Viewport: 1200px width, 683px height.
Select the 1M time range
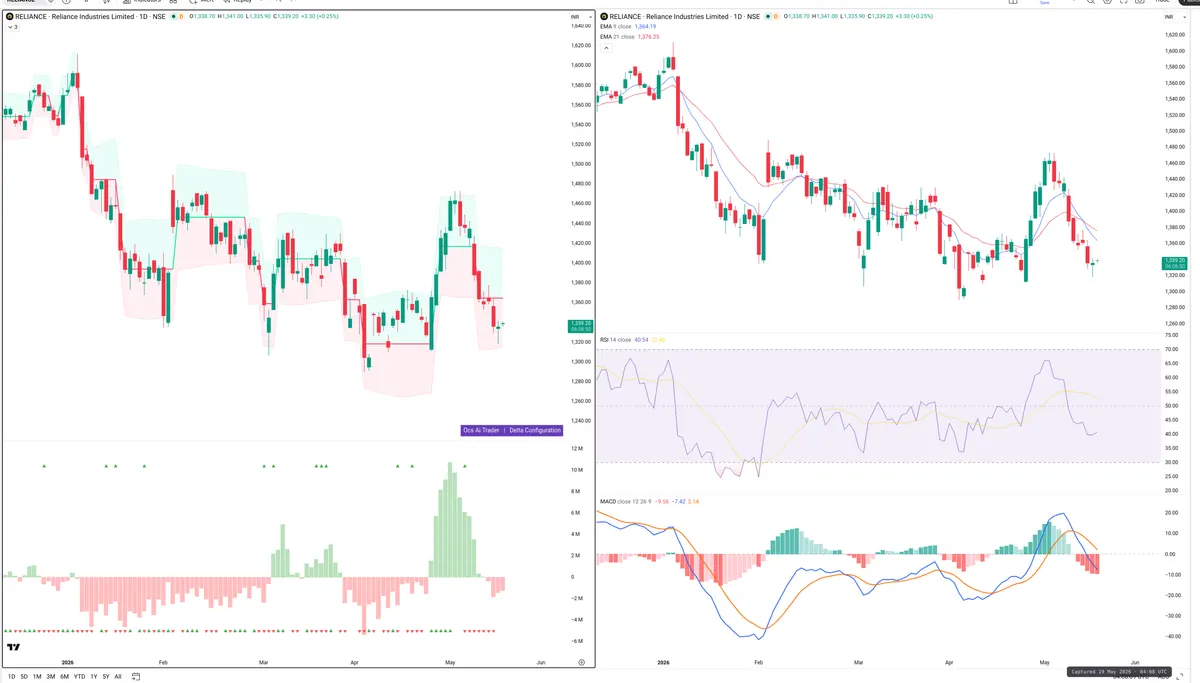38,677
